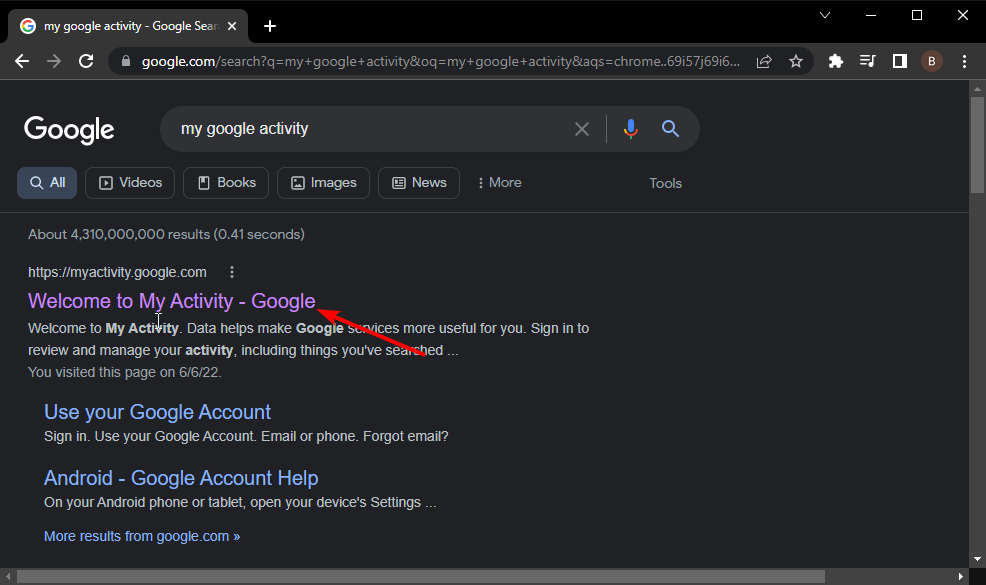Click 'You visited this page on 6/6/22.' text
Image resolution: width=986 pixels, height=585 pixels.
click(x=125, y=372)
